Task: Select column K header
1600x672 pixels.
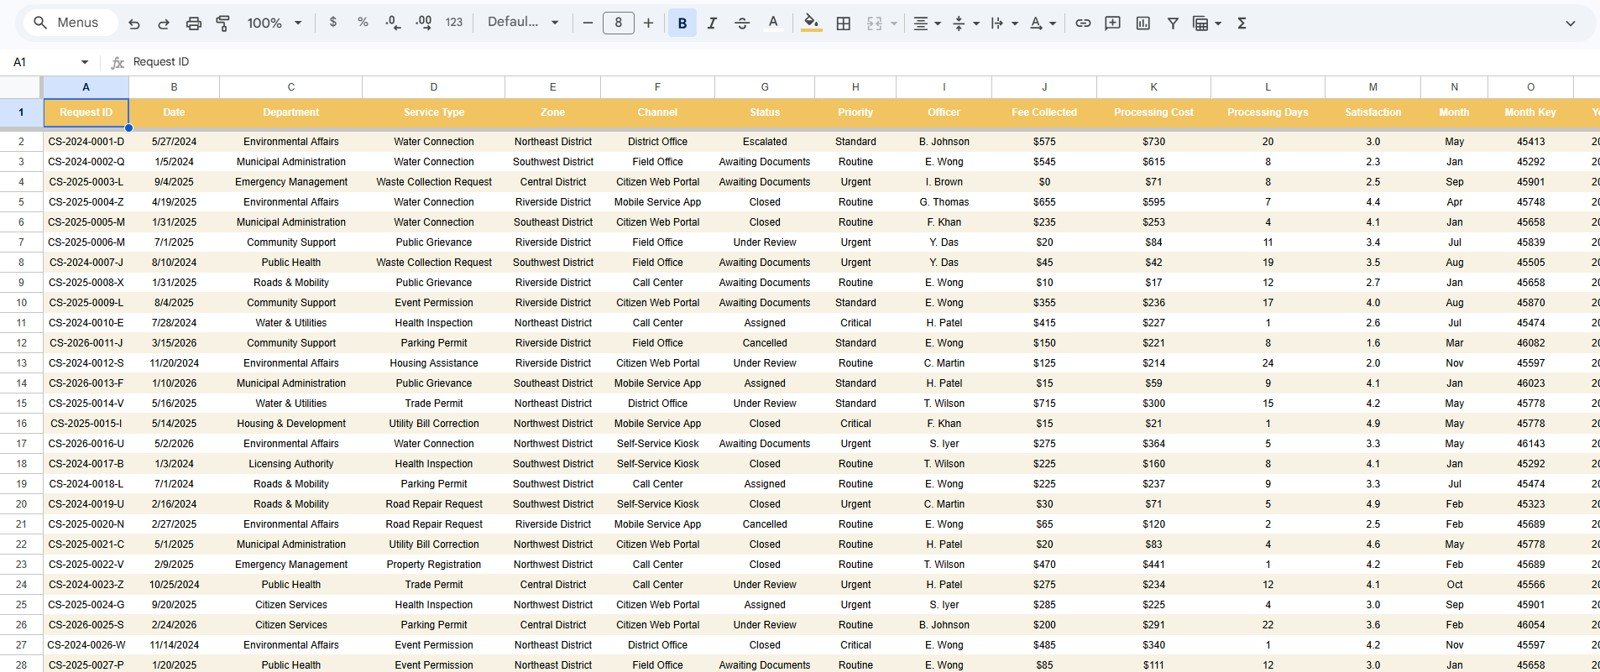Action: [1153, 87]
